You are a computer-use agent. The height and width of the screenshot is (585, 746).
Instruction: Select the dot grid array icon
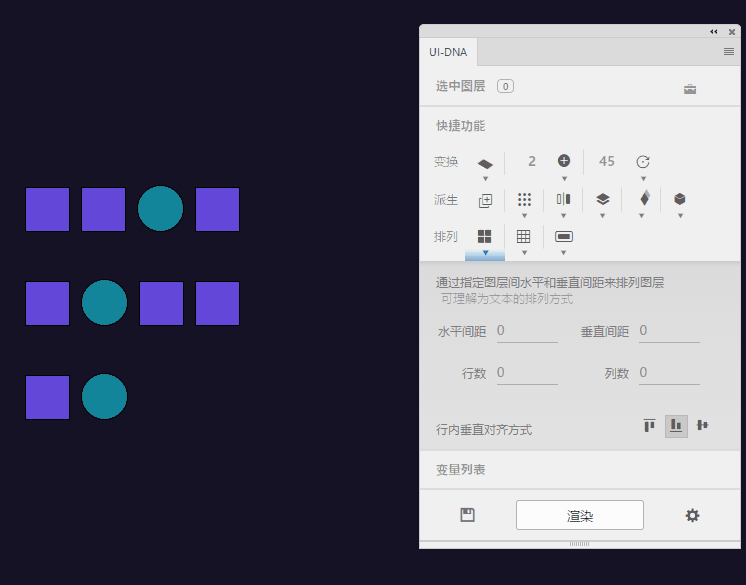[524, 199]
